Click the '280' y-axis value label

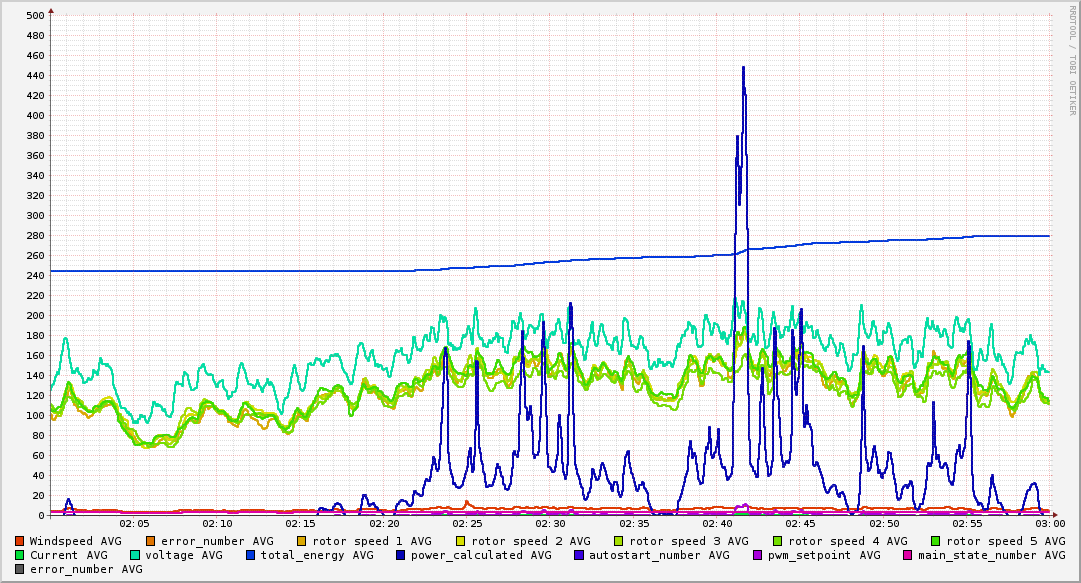(35, 235)
